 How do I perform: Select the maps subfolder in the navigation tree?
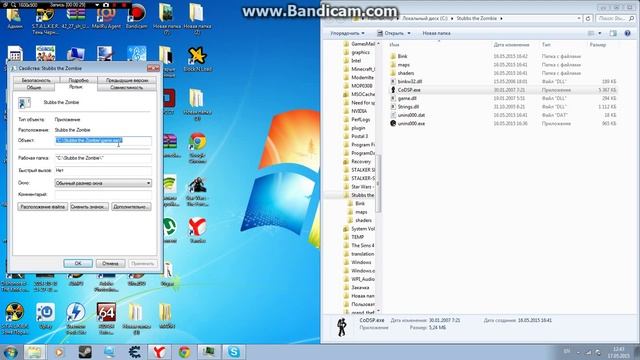[x=358, y=212]
